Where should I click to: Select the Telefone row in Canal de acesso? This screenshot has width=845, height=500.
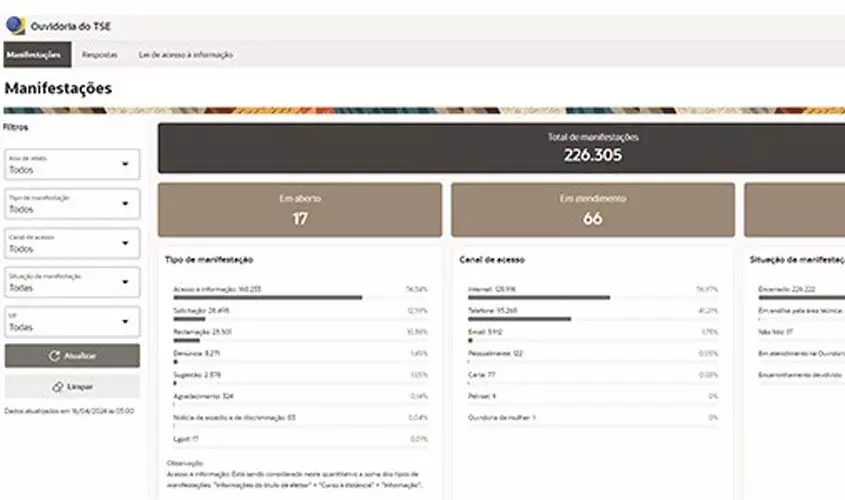pos(593,314)
